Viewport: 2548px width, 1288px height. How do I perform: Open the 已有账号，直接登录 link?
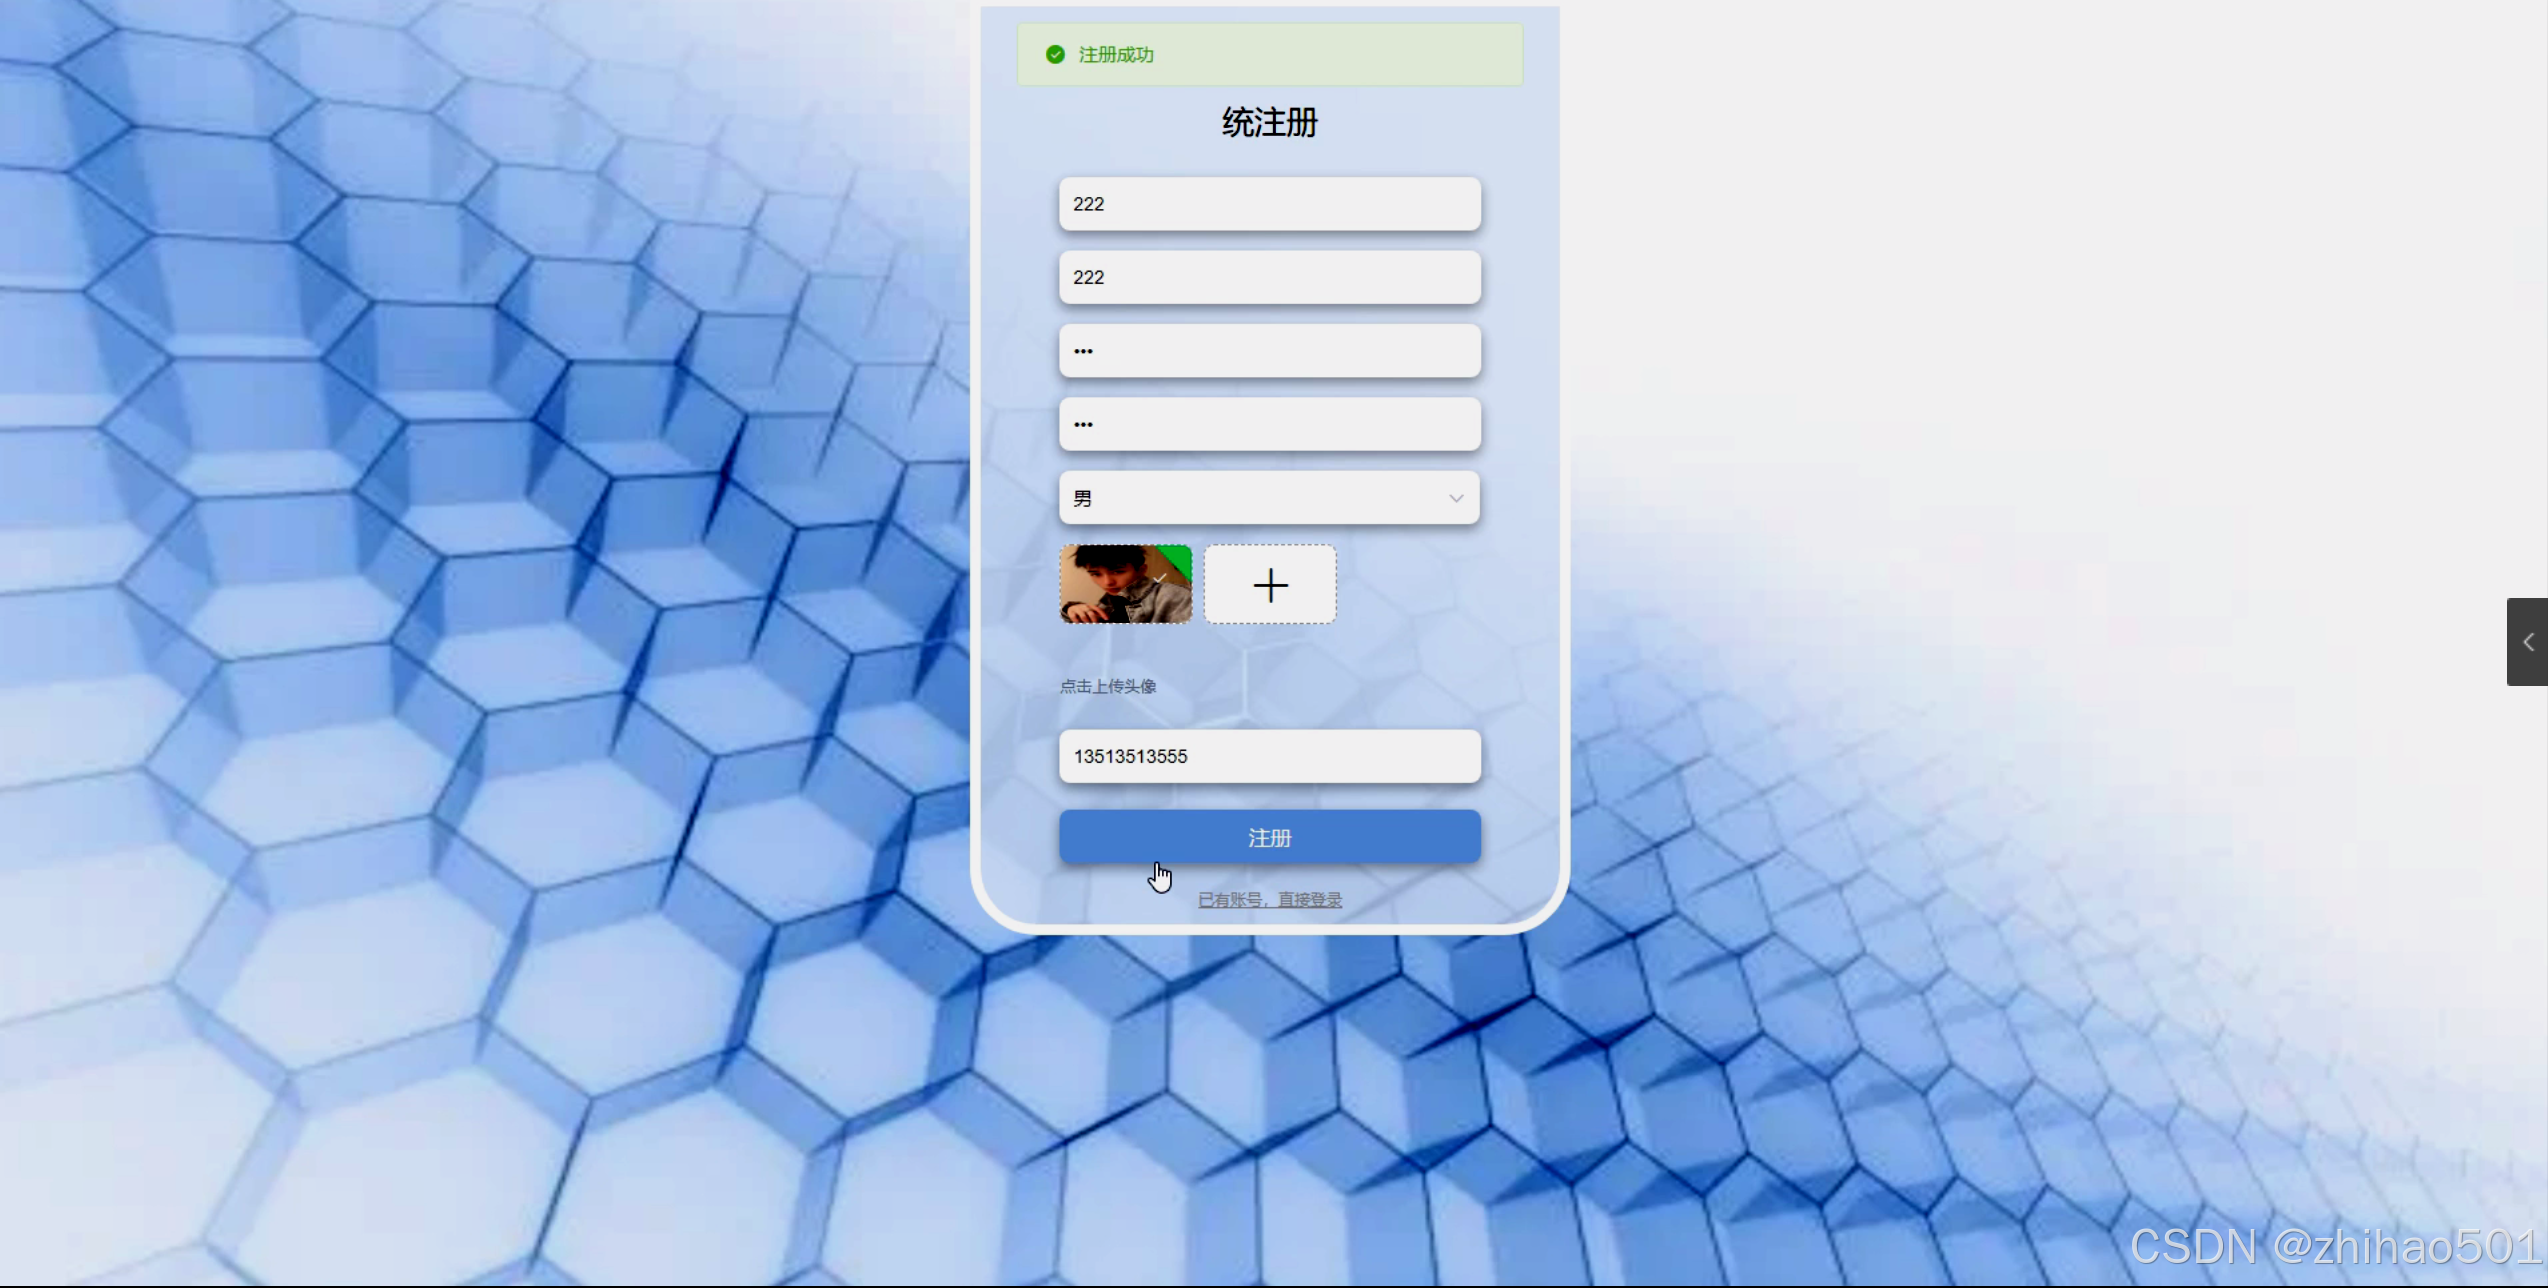1270,900
